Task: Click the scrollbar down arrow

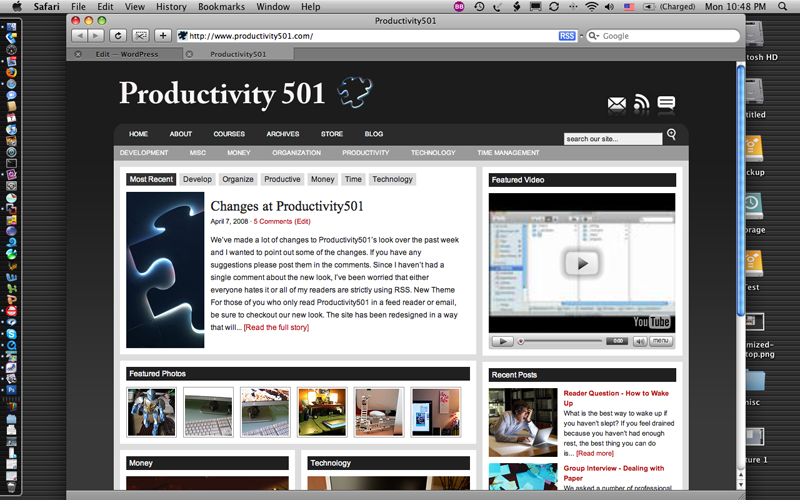Action: [x=741, y=485]
